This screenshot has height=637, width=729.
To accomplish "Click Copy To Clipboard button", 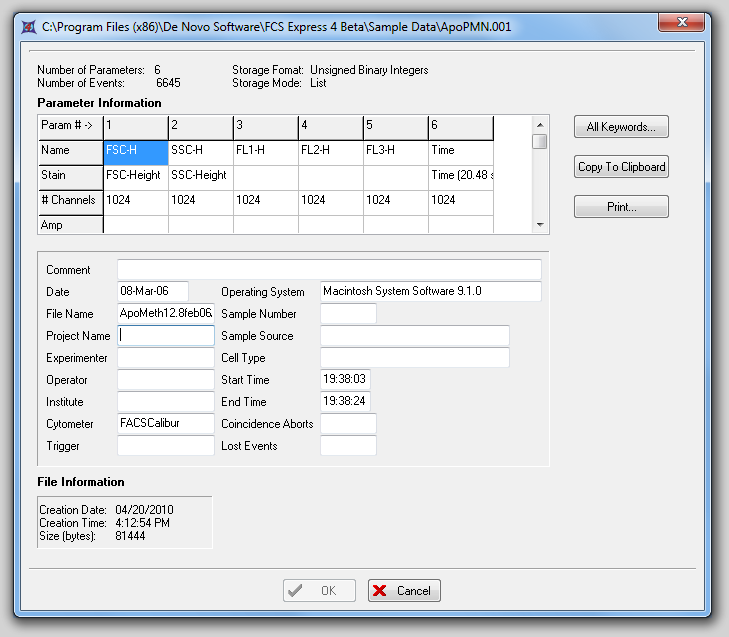I will (621, 166).
